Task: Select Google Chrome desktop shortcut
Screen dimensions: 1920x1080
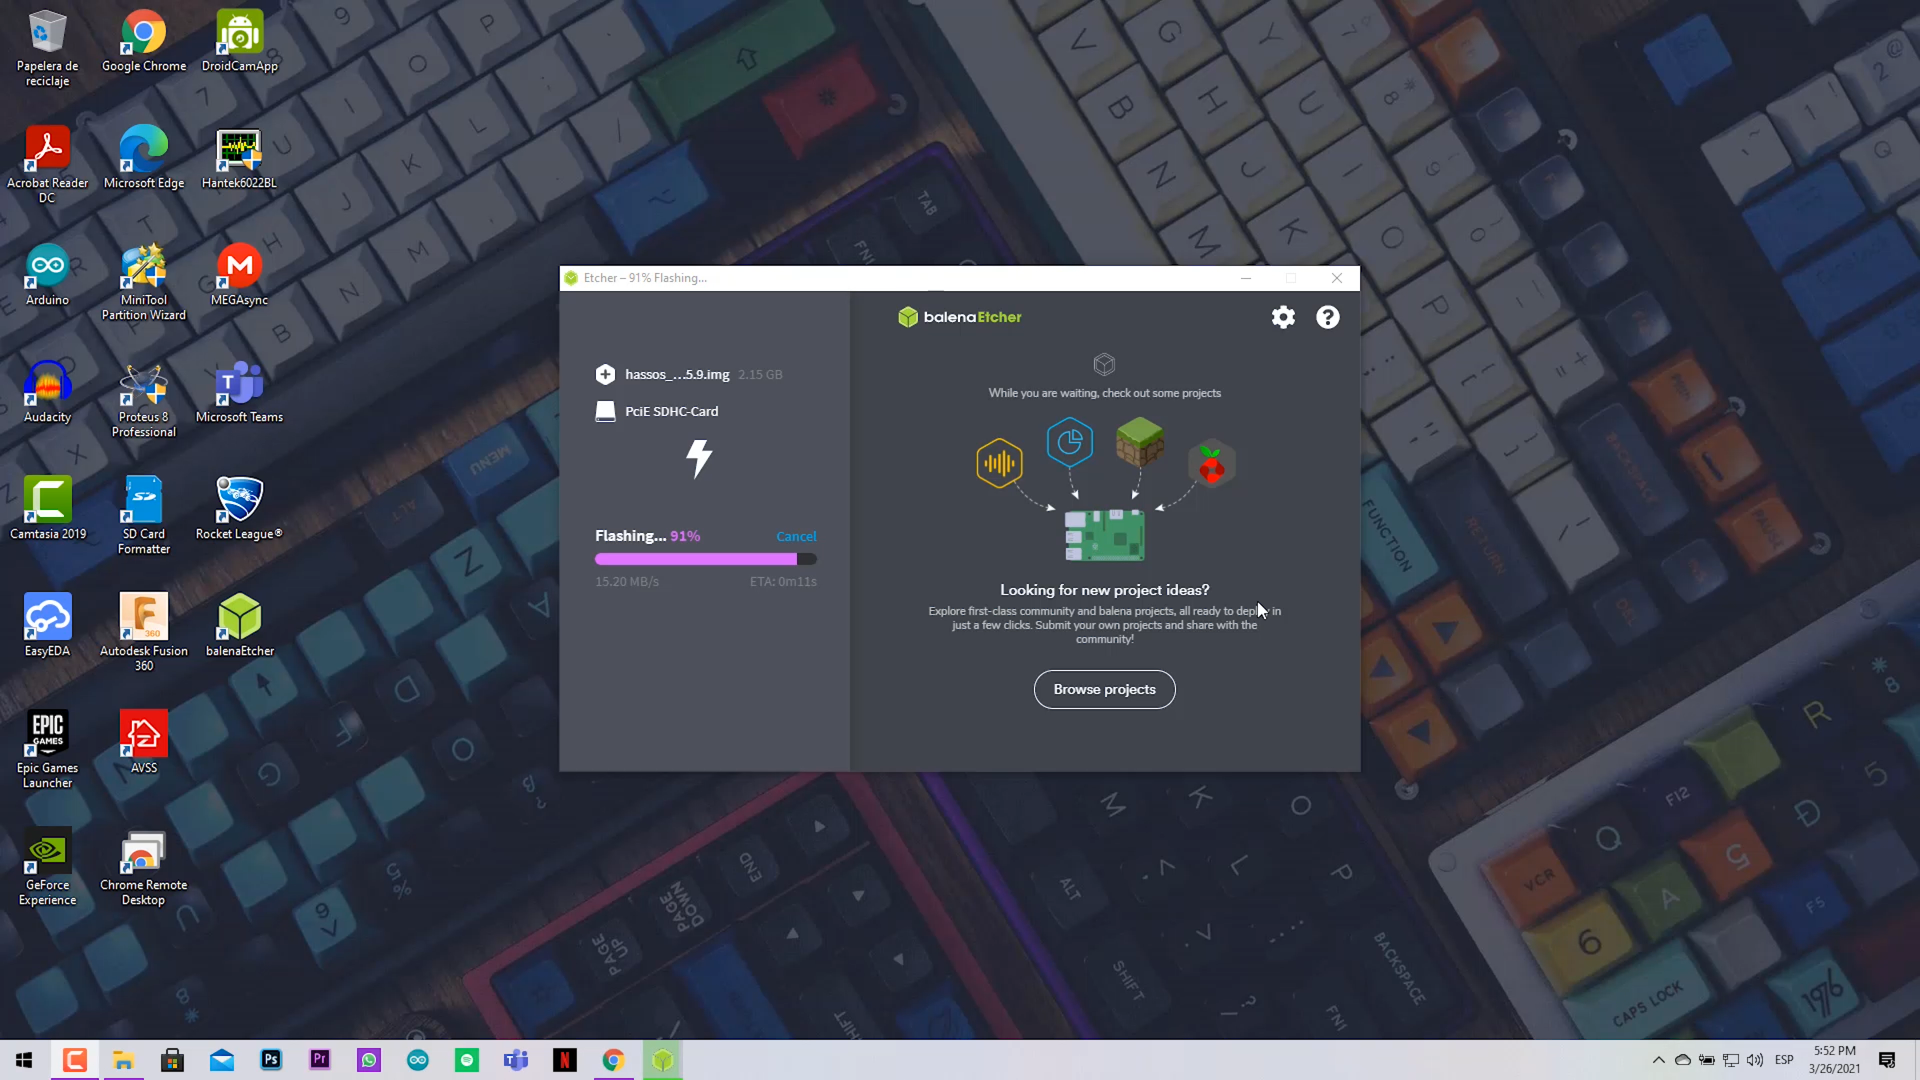Action: (x=143, y=42)
